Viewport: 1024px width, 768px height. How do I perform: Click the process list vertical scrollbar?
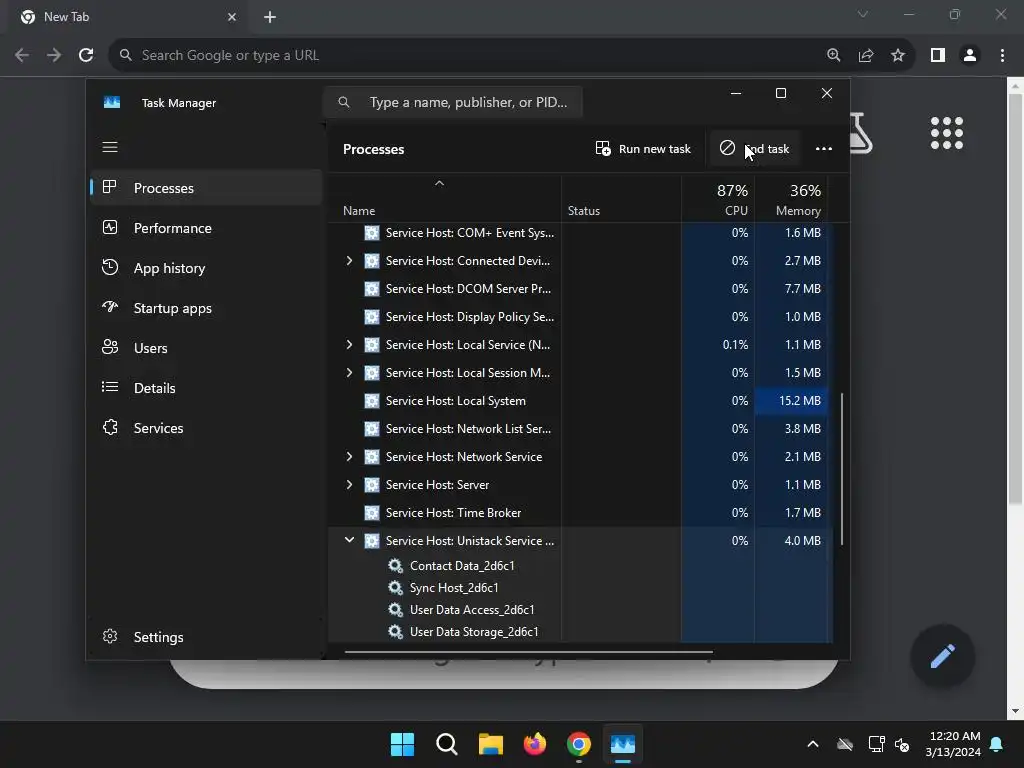click(841, 469)
